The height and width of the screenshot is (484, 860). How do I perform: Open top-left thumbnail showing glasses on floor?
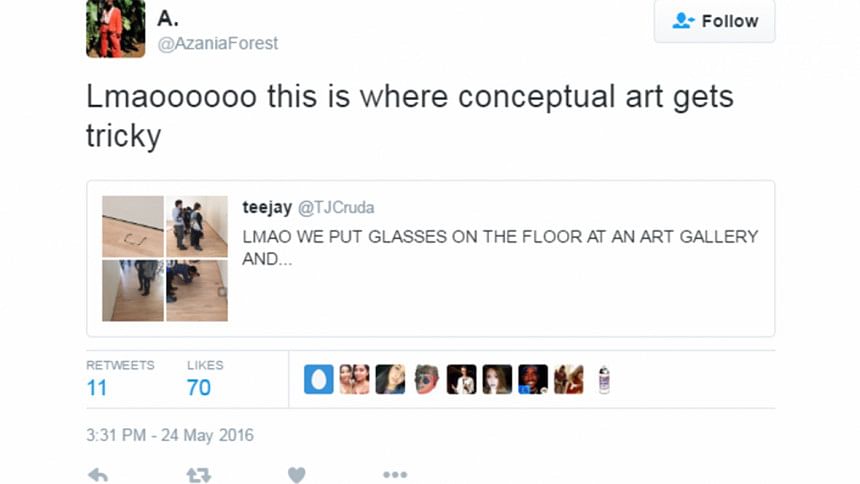[132, 226]
